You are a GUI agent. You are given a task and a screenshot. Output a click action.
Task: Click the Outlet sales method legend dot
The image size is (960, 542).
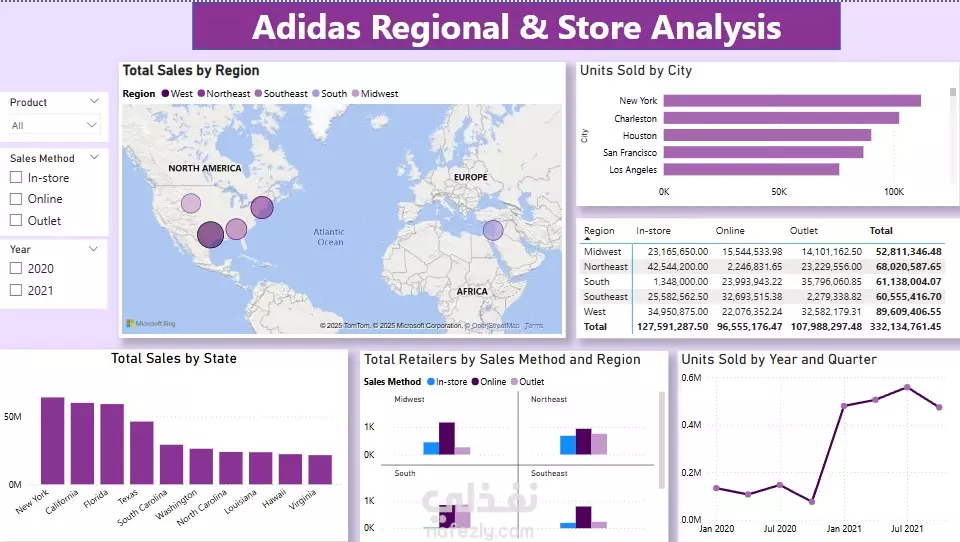tap(514, 382)
